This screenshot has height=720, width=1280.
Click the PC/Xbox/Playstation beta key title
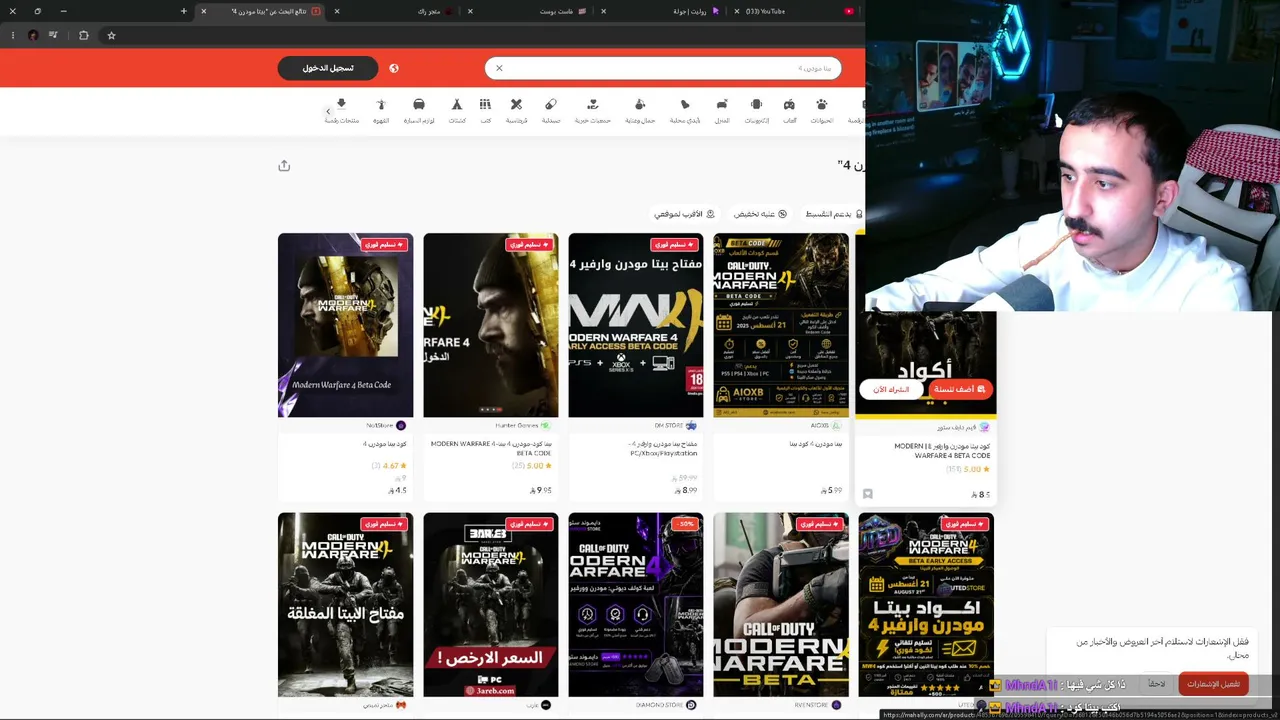pos(663,448)
